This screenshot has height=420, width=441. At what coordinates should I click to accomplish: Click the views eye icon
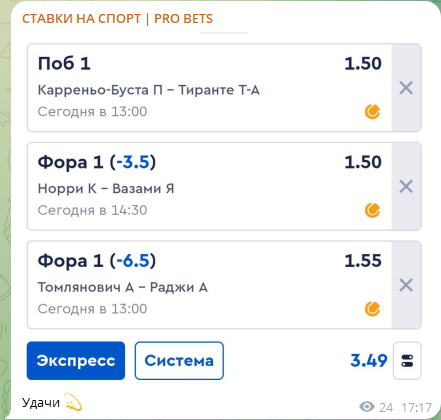367,407
